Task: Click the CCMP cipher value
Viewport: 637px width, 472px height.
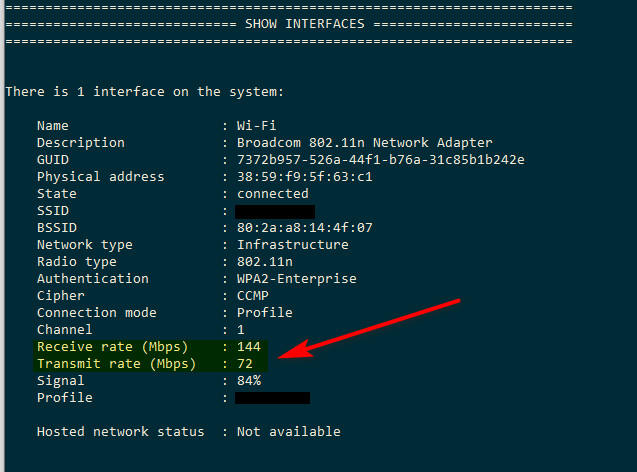Action: coord(252,296)
